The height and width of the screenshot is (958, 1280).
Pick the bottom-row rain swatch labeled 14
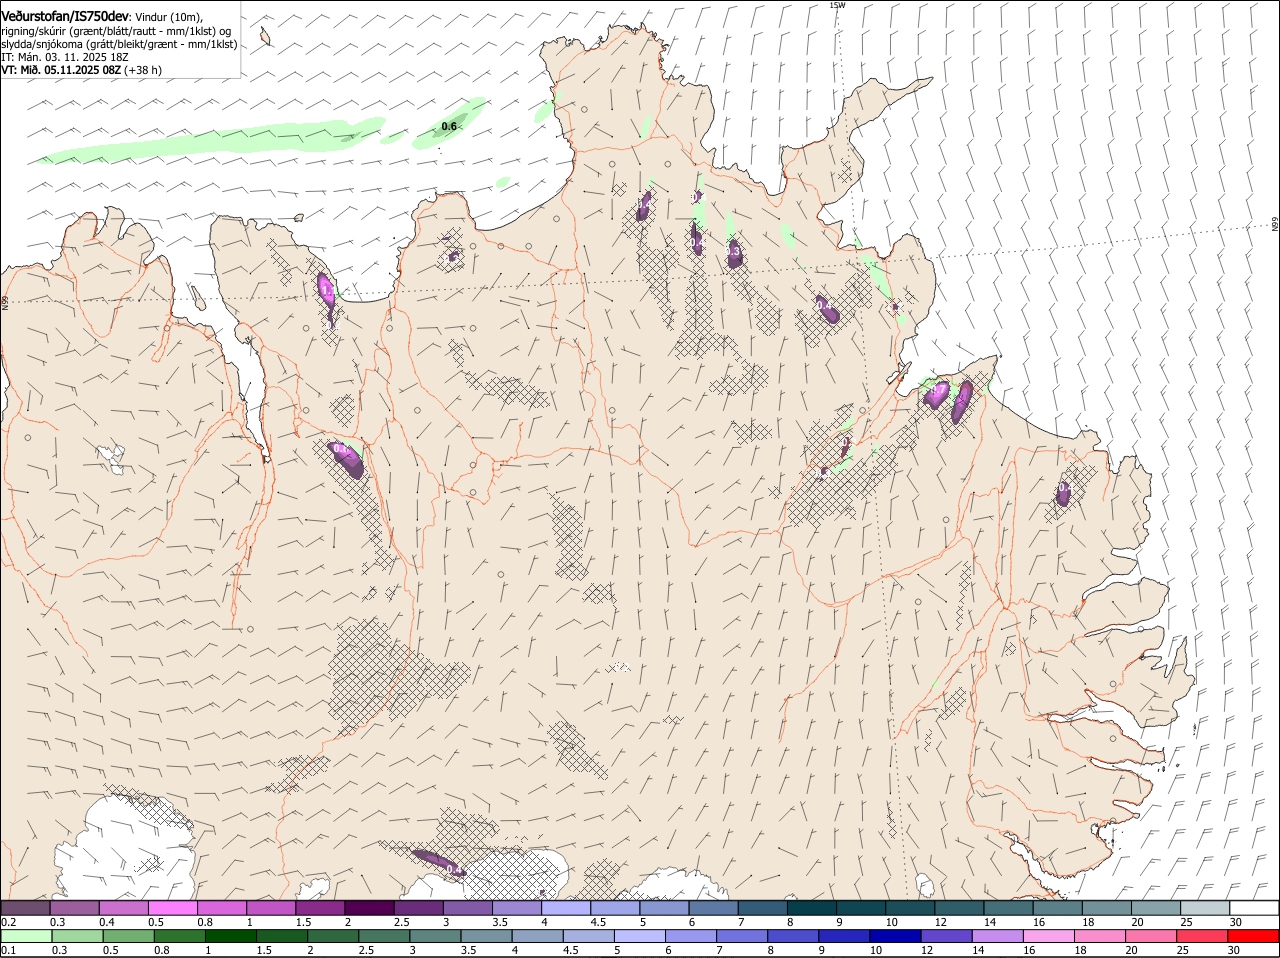tap(997, 937)
